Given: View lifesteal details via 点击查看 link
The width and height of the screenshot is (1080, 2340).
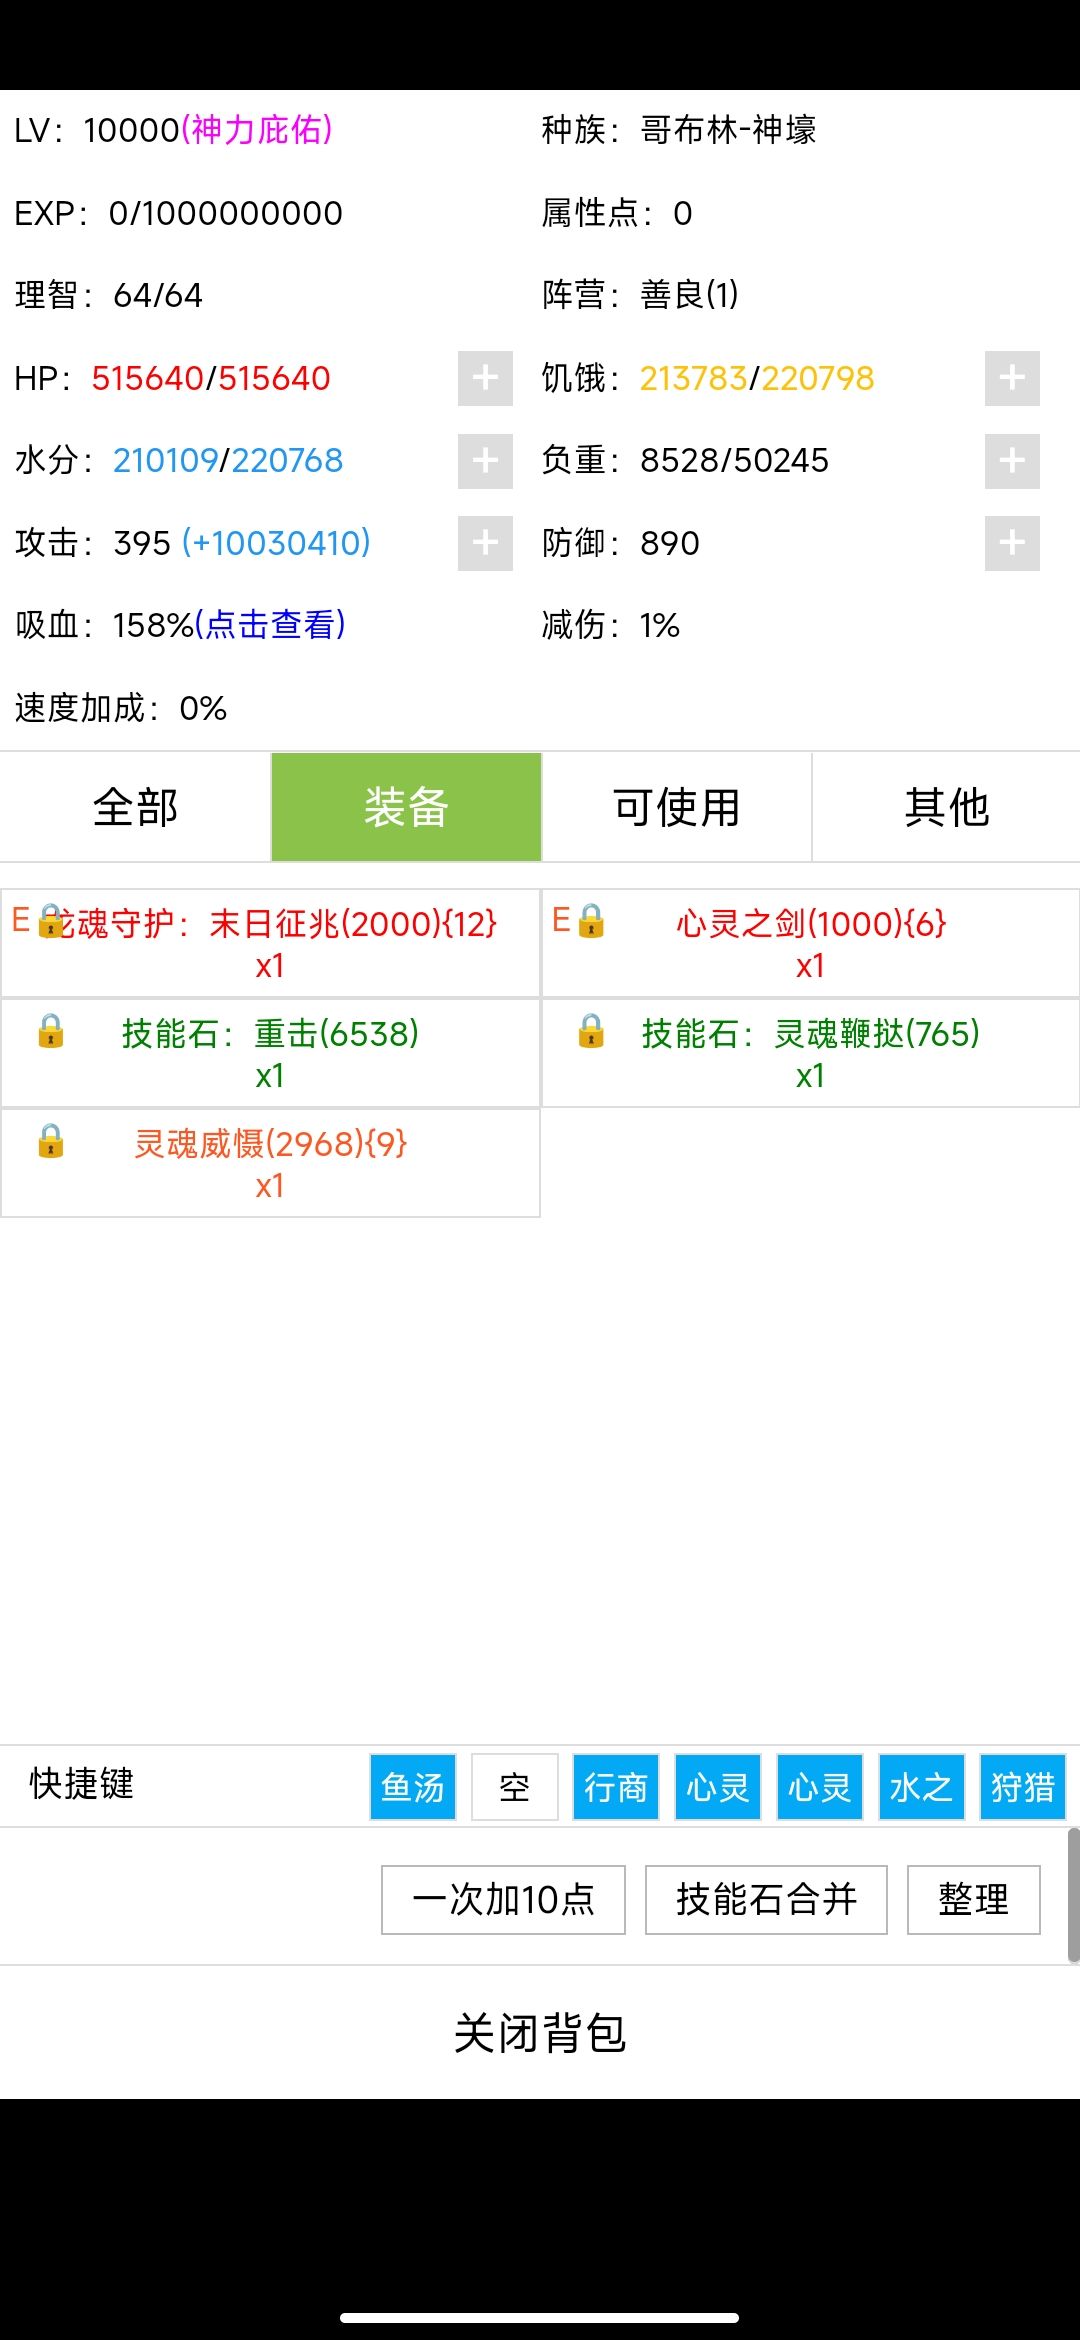Looking at the screenshot, I should pos(271,625).
